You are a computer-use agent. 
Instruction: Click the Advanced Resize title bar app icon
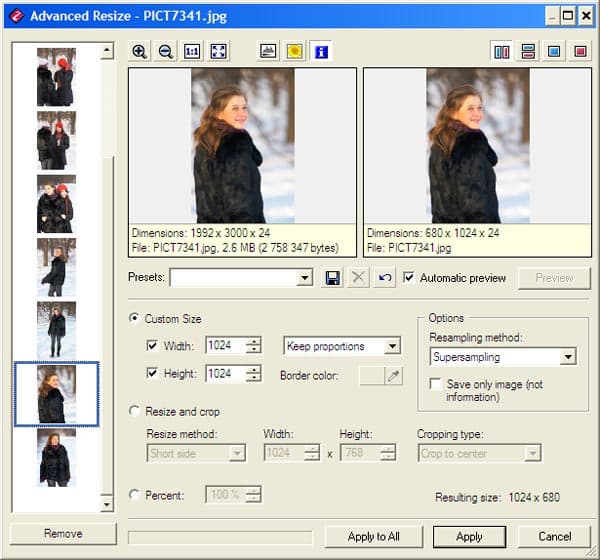(x=16, y=16)
